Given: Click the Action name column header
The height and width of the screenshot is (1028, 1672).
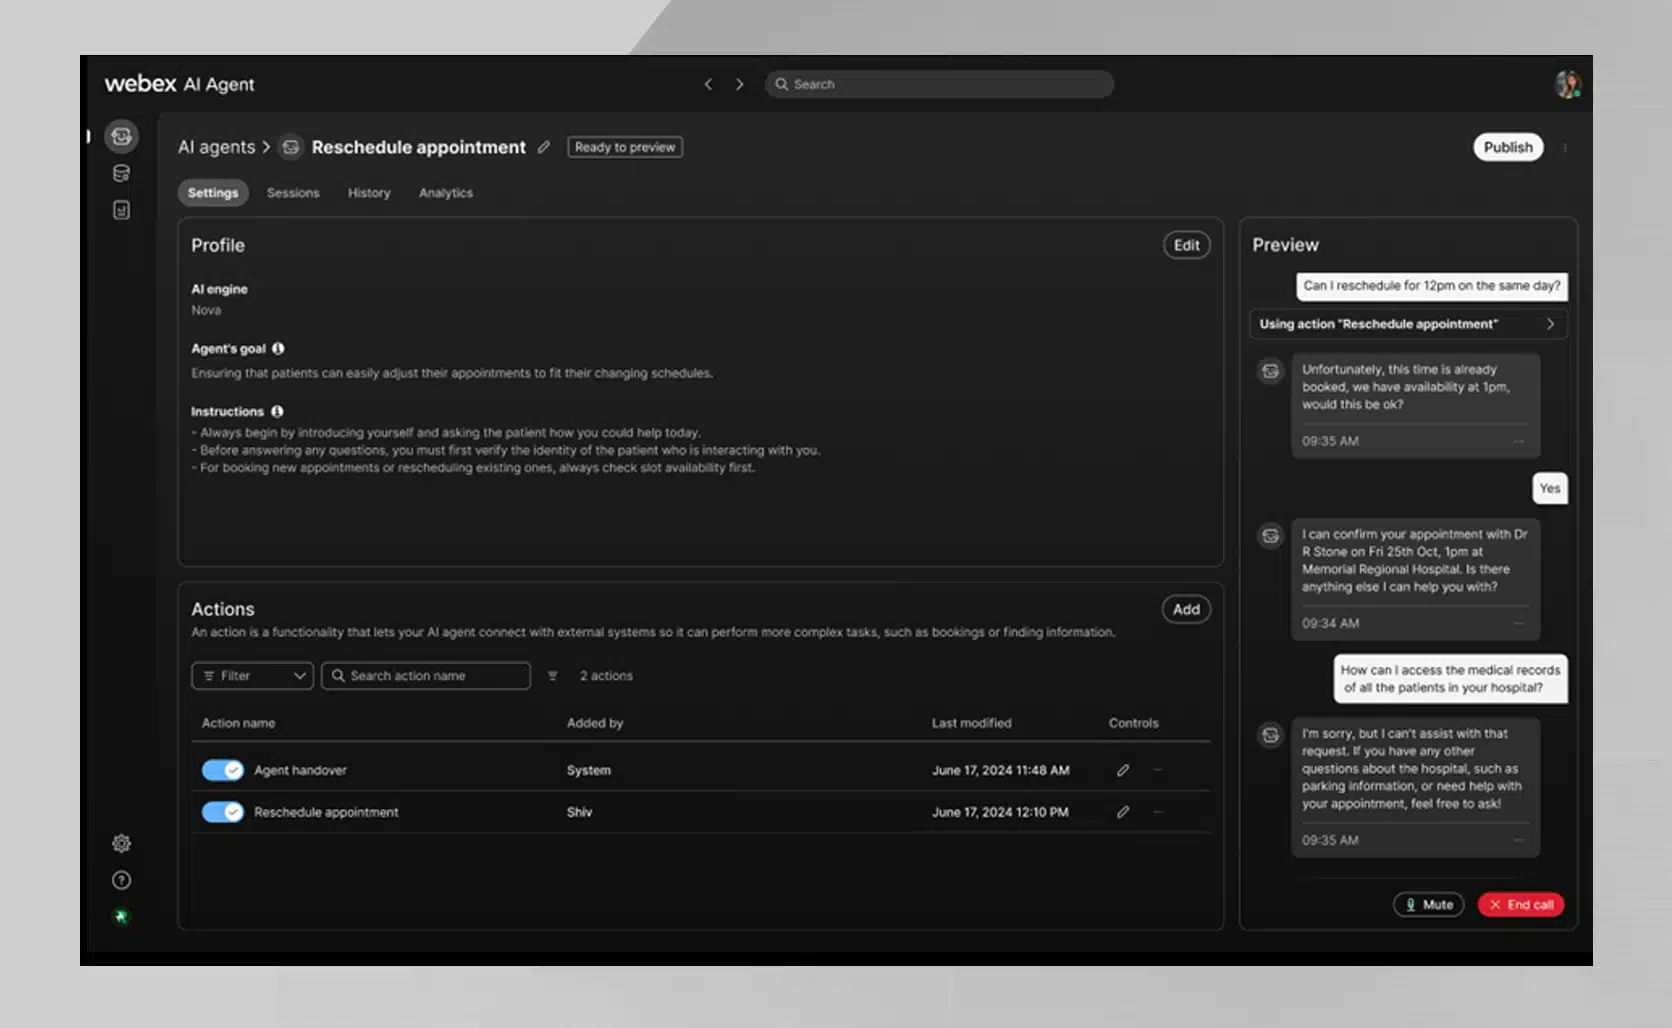Looking at the screenshot, I should point(238,723).
